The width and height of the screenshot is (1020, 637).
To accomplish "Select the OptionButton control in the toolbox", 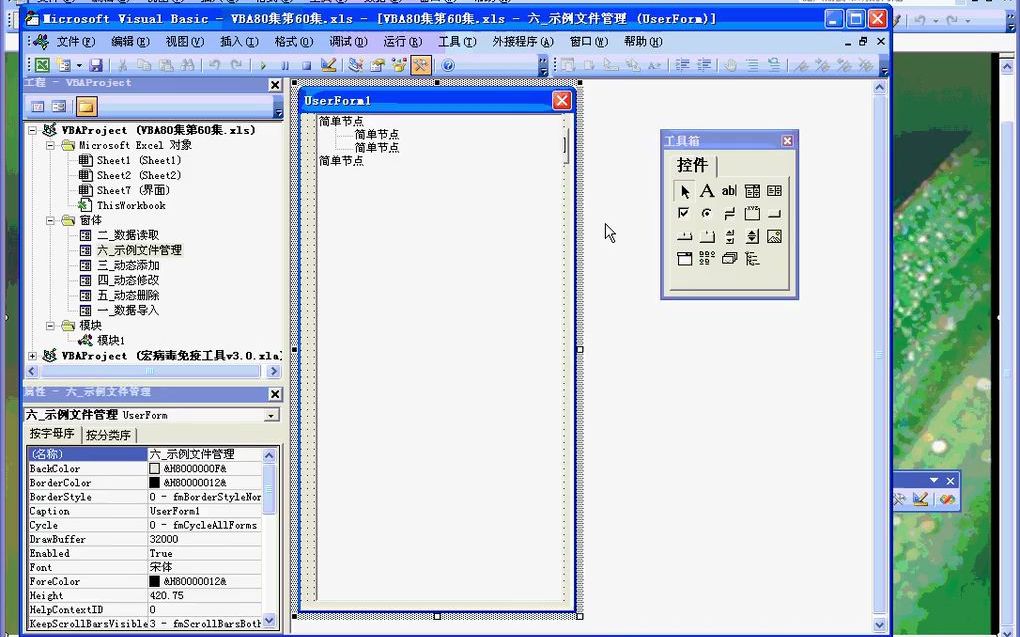I will tap(706, 213).
